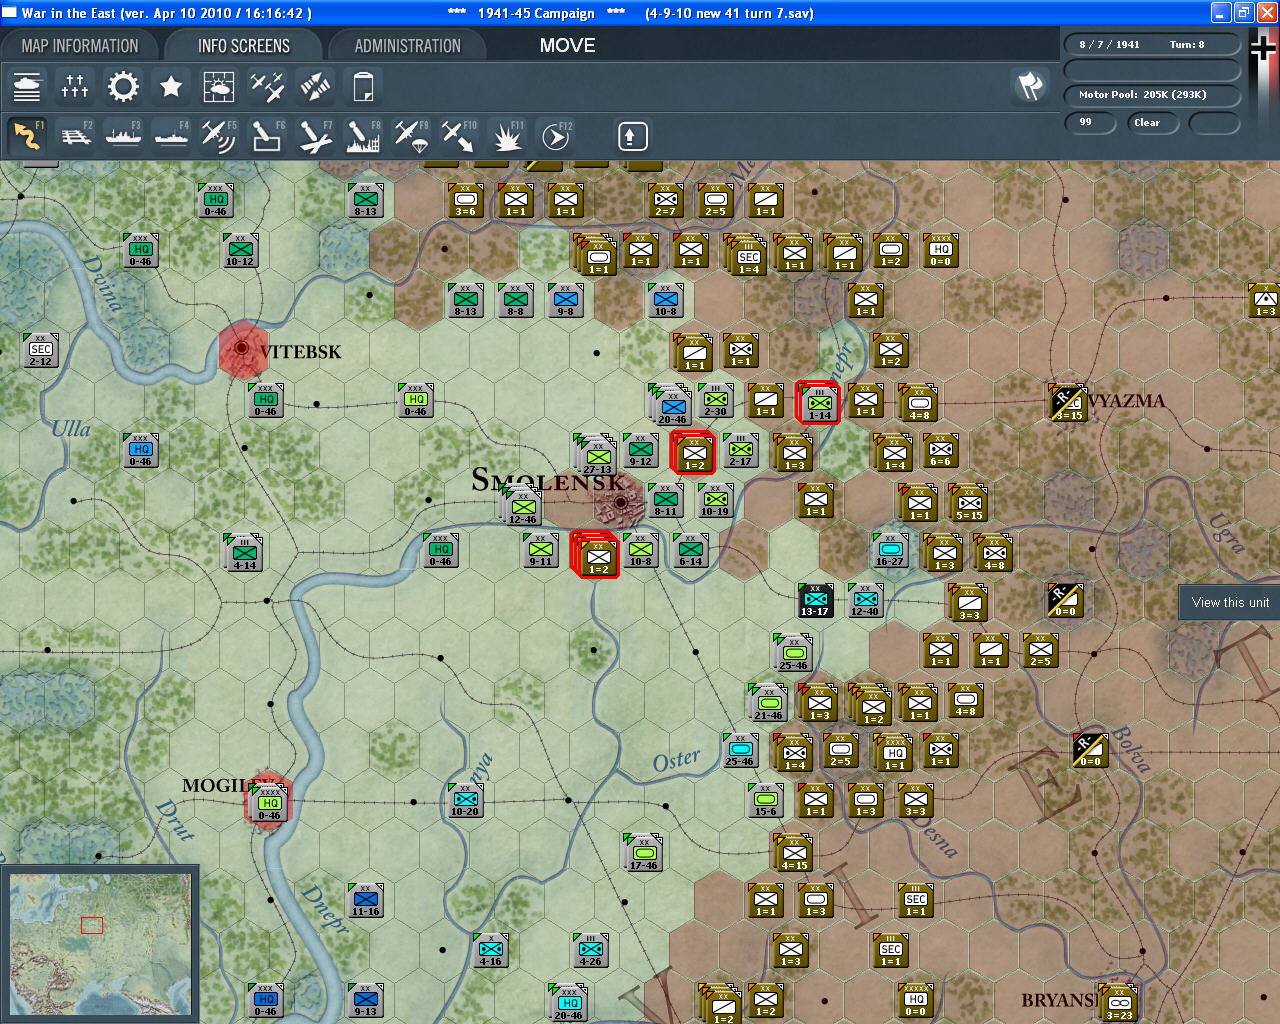Select Soviet unit 6=6

(940, 450)
